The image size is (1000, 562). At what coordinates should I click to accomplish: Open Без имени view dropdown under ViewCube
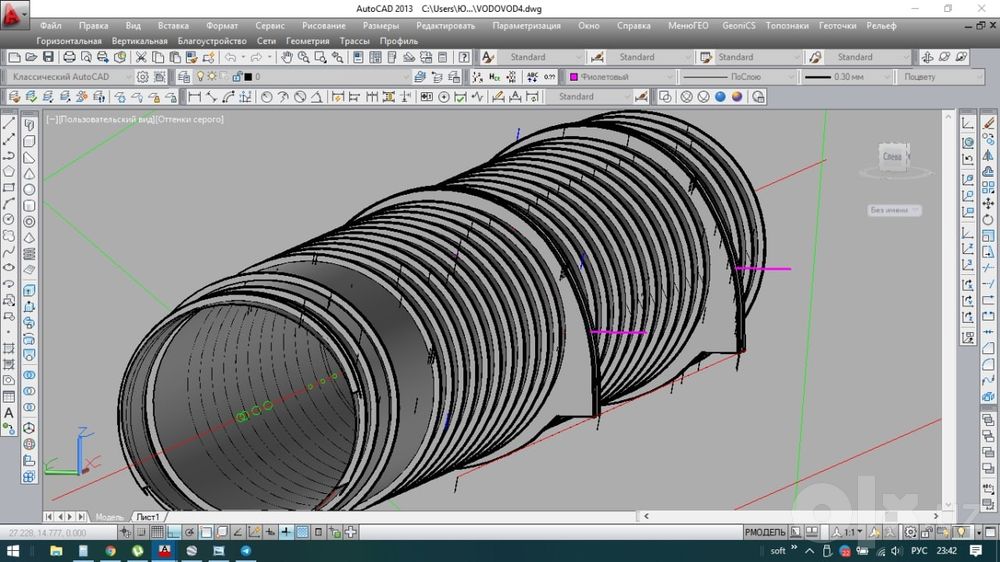click(x=893, y=210)
